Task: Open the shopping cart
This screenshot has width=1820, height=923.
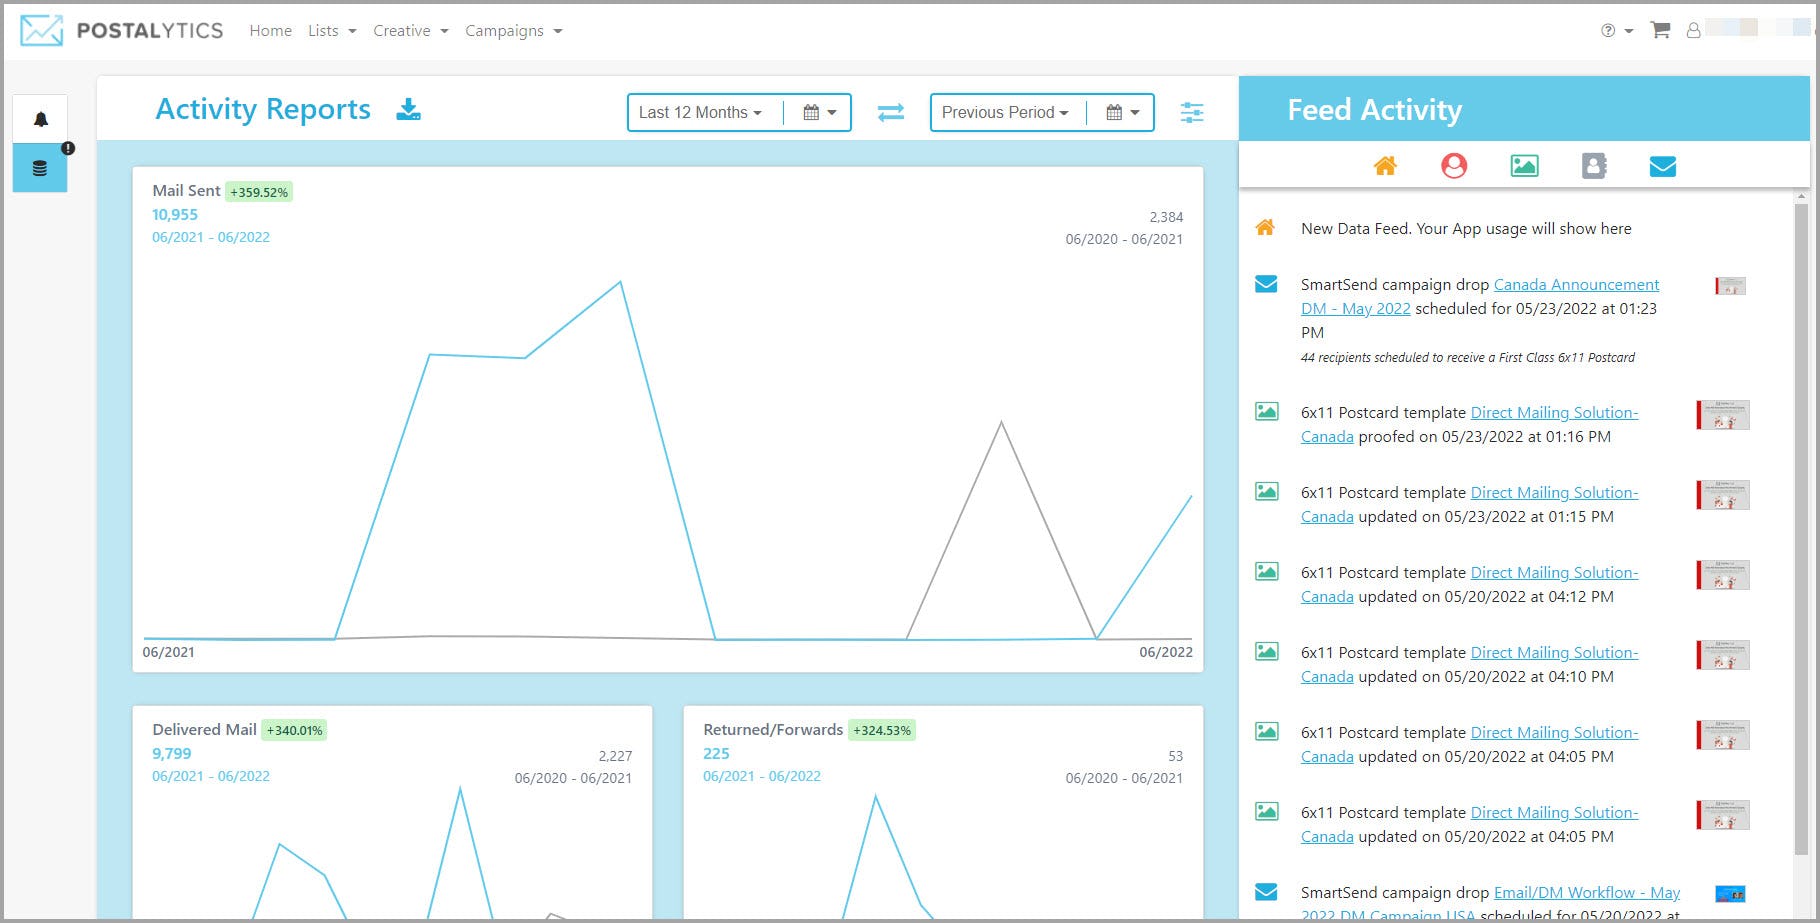Action: 1660,30
